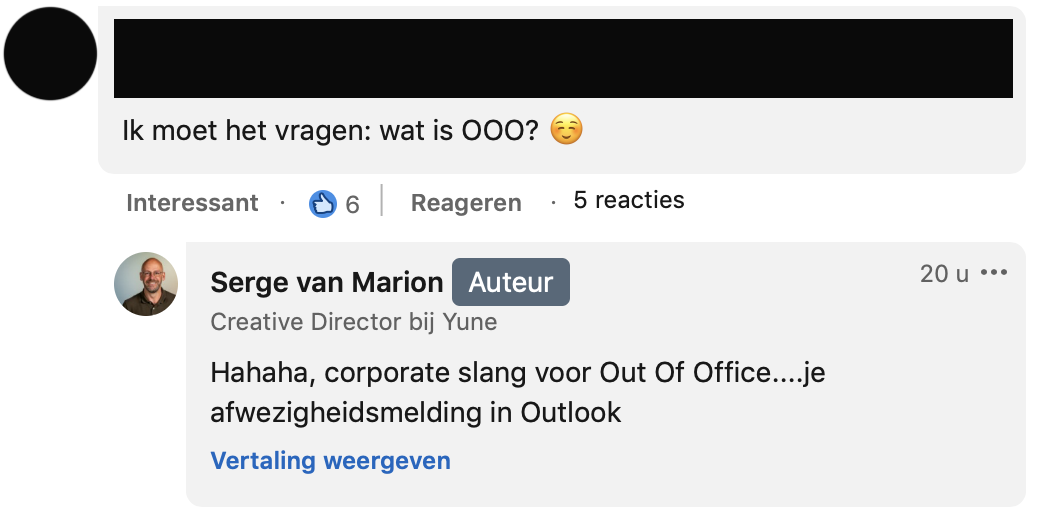Click "Reageren" to reply to comment

tap(466, 203)
